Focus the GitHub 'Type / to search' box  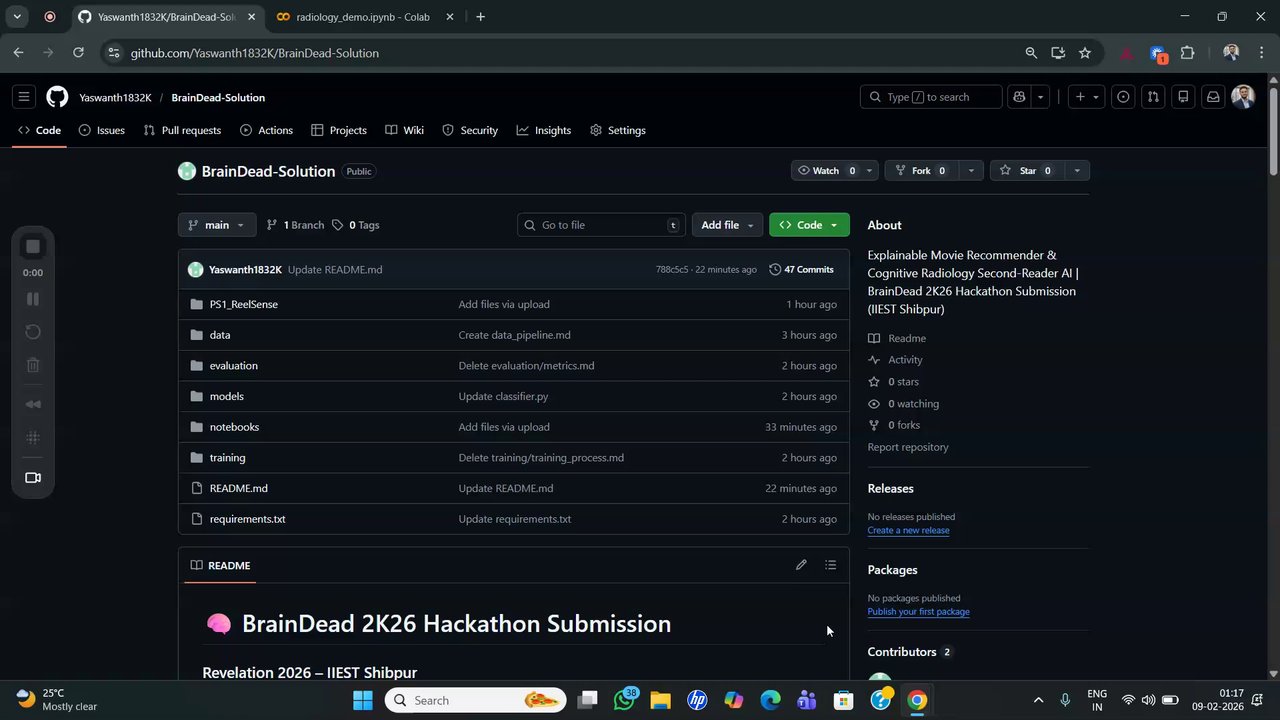pos(931,97)
